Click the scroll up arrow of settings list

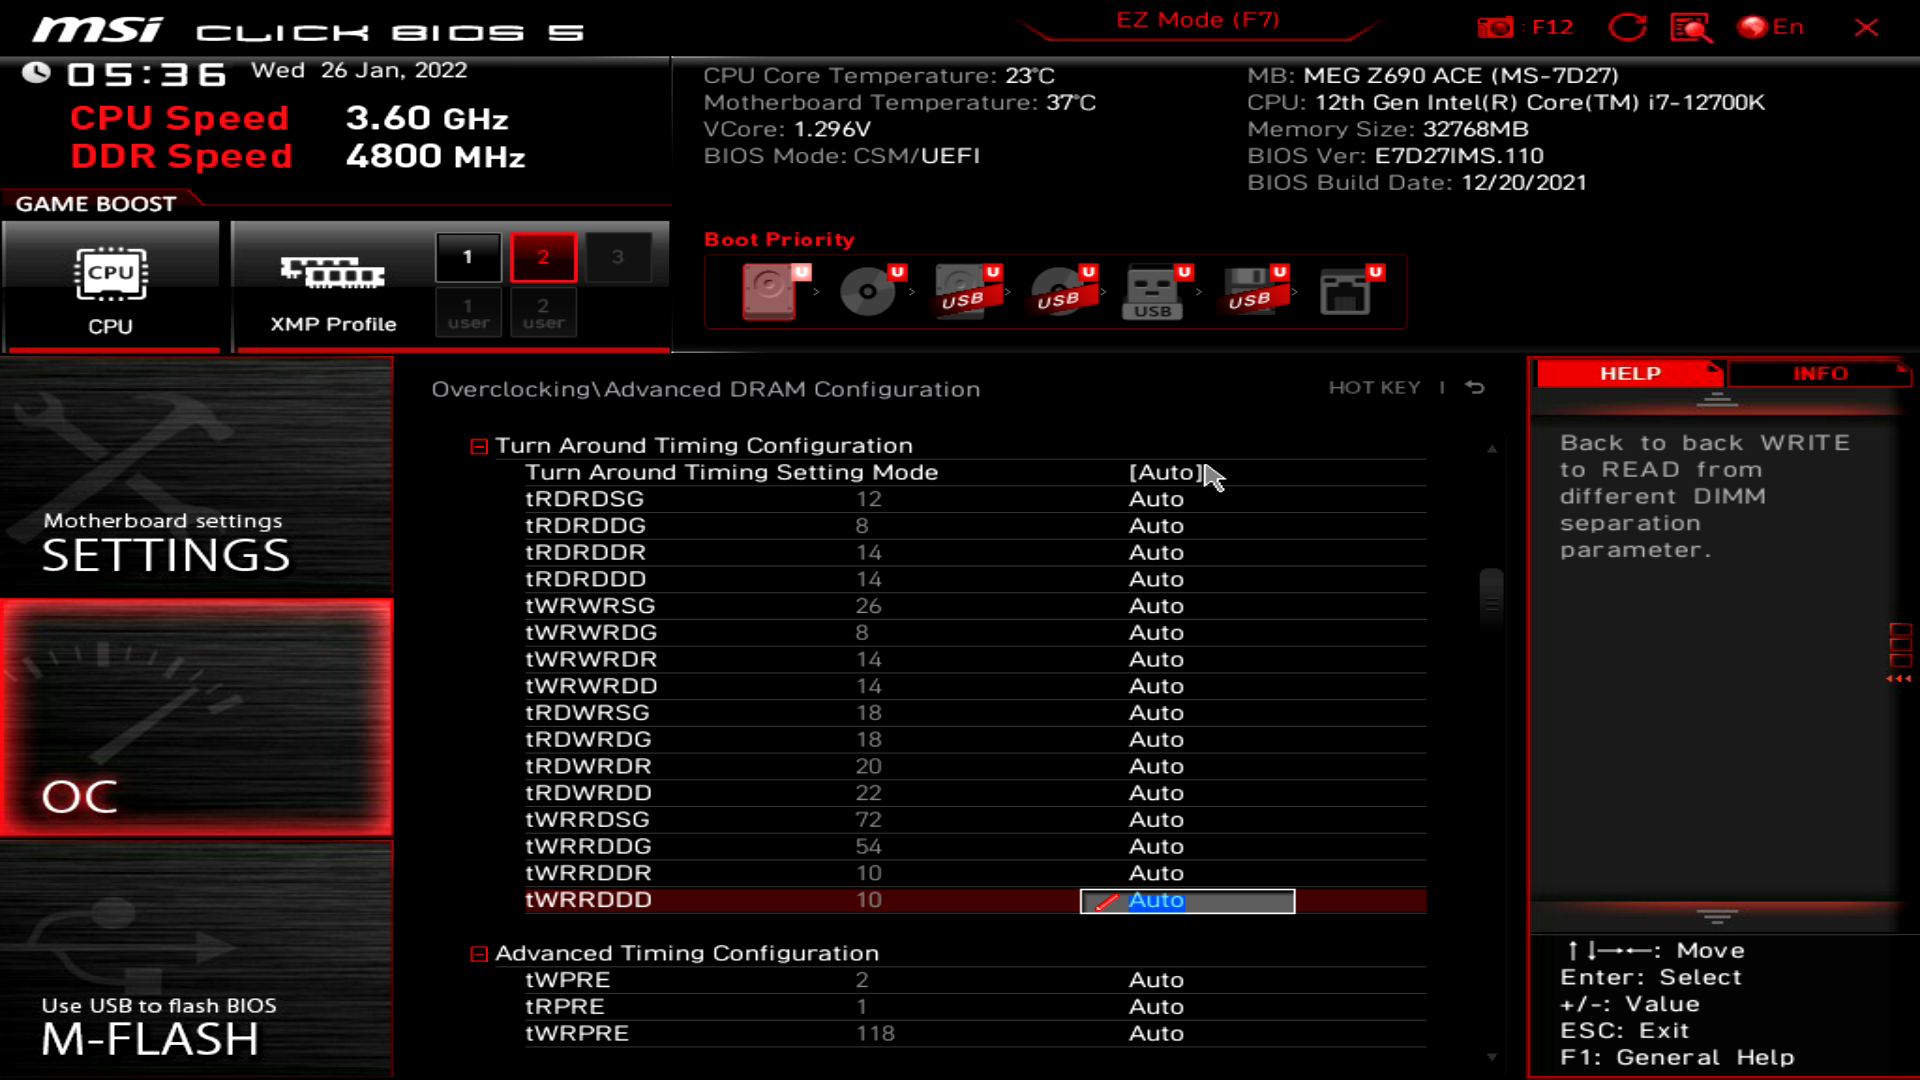pyautogui.click(x=1492, y=449)
